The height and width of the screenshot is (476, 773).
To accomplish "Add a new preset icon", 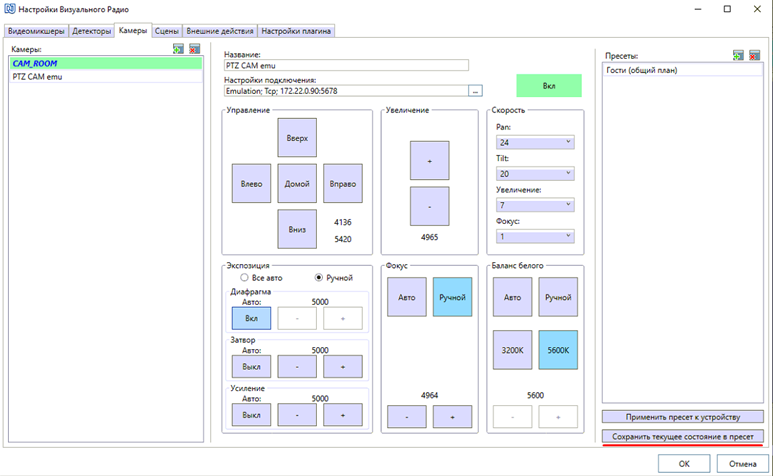I will pos(738,55).
